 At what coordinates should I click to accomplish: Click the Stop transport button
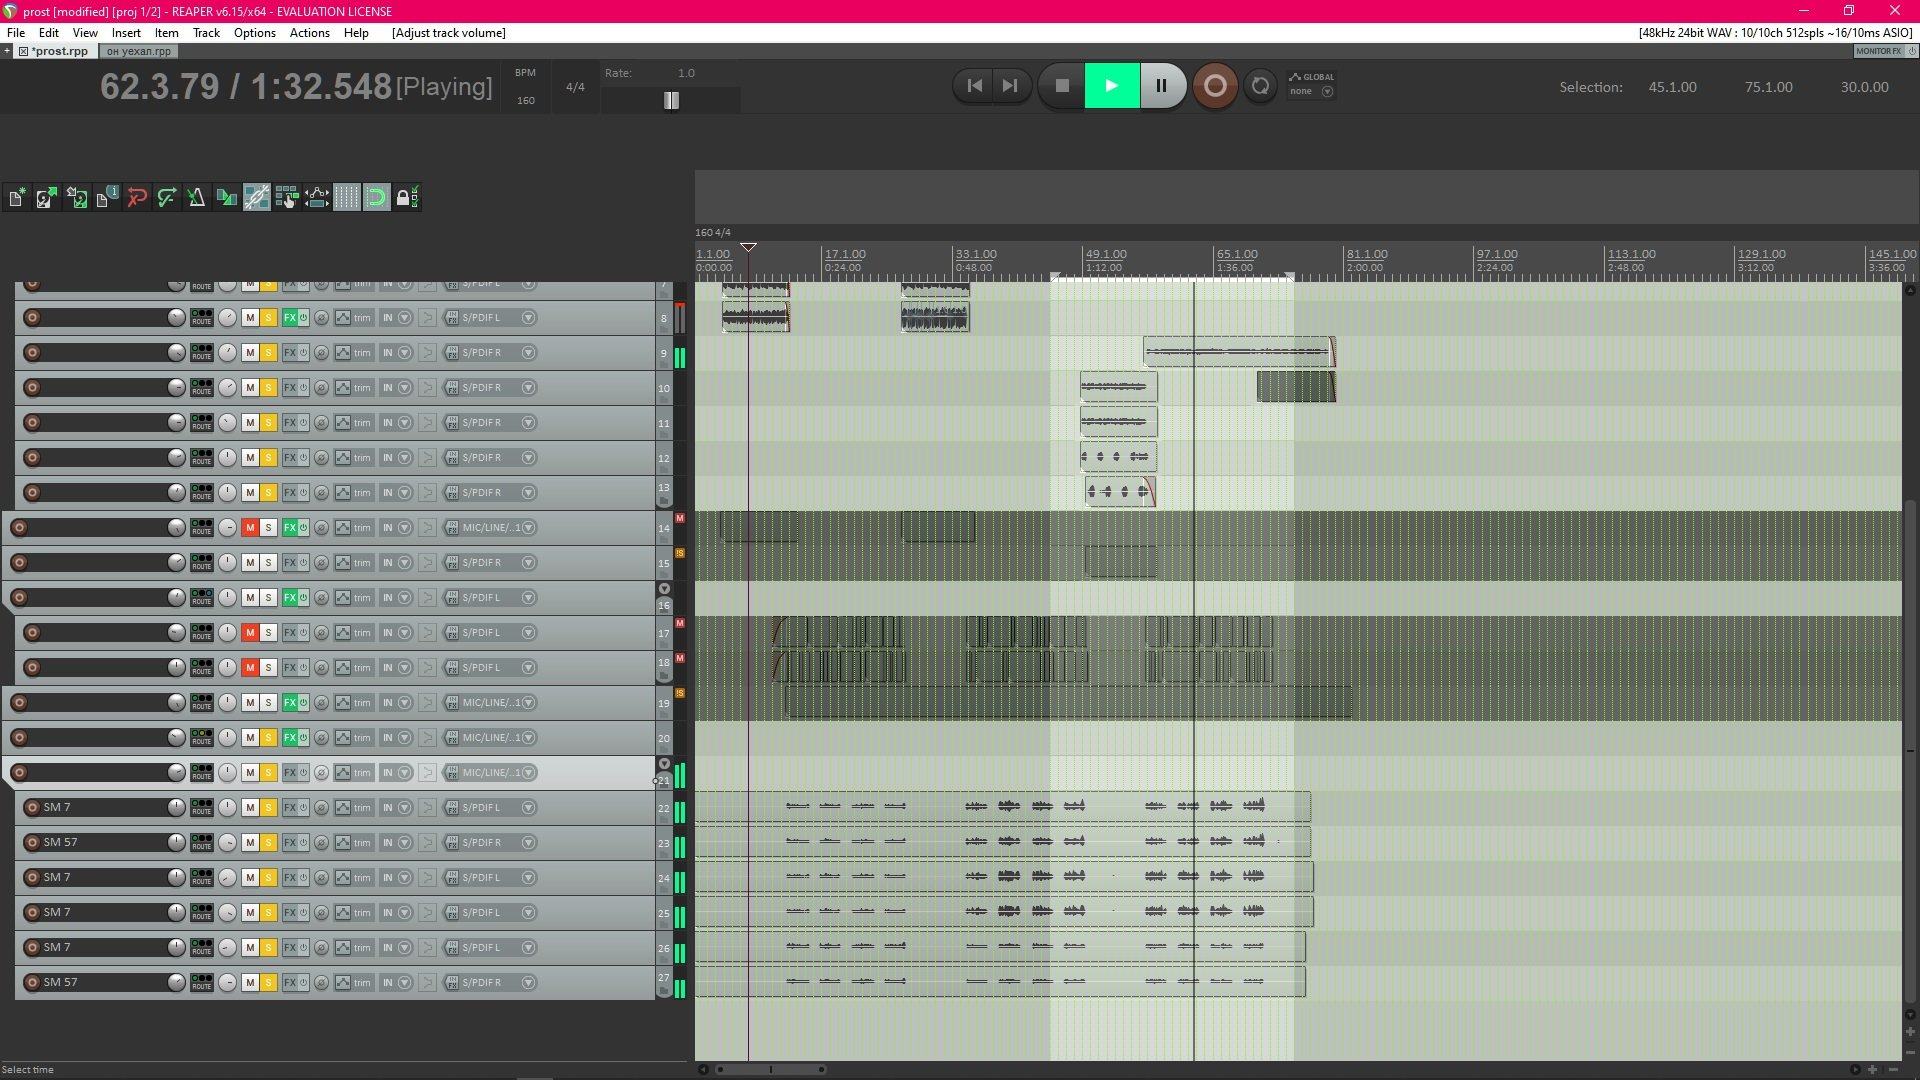1062,86
